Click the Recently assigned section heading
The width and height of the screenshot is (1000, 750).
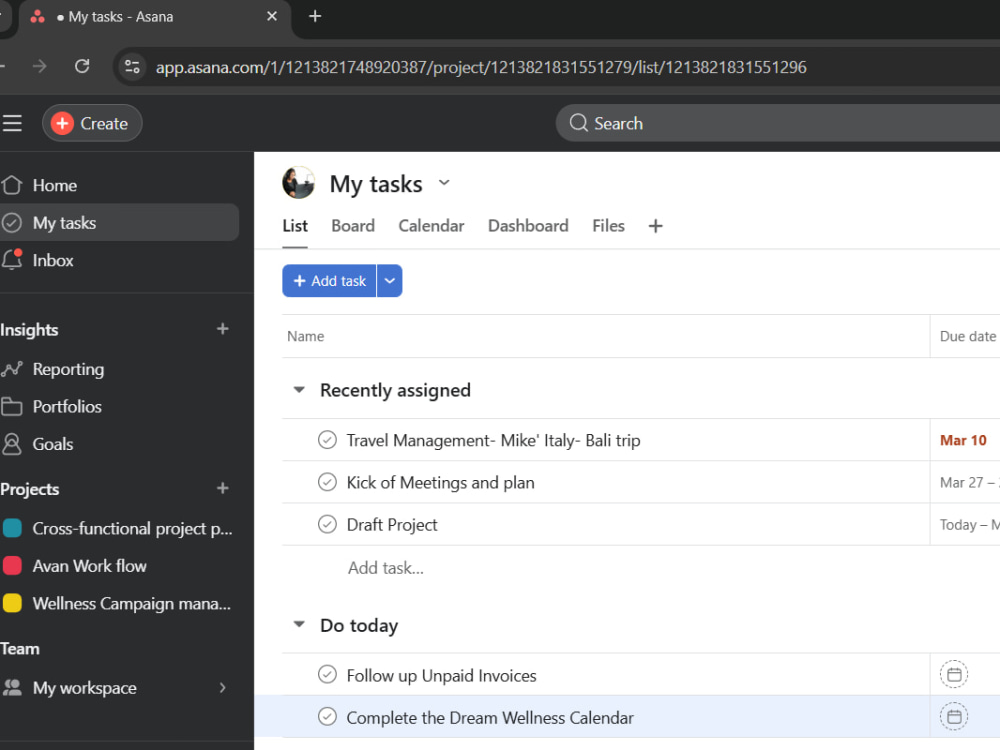pyautogui.click(x=395, y=390)
